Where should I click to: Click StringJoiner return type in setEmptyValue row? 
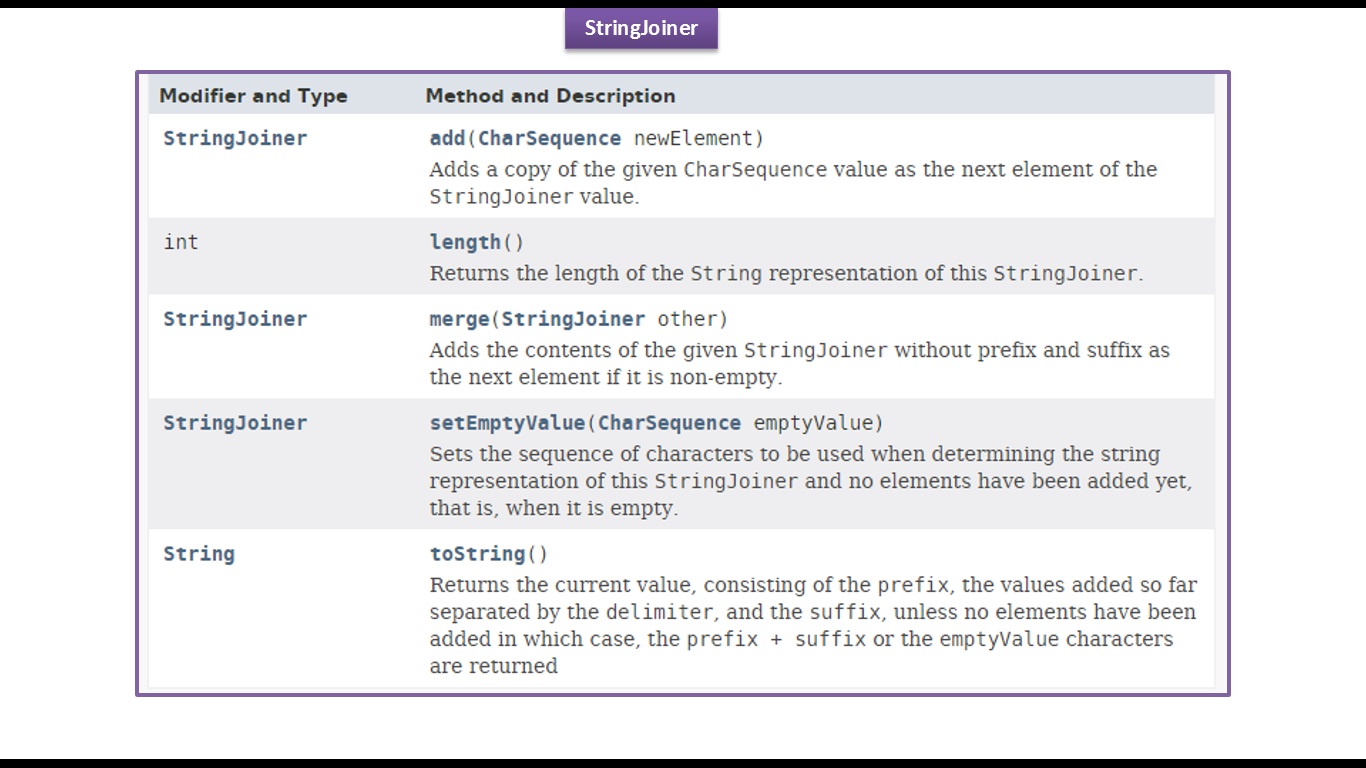(235, 422)
